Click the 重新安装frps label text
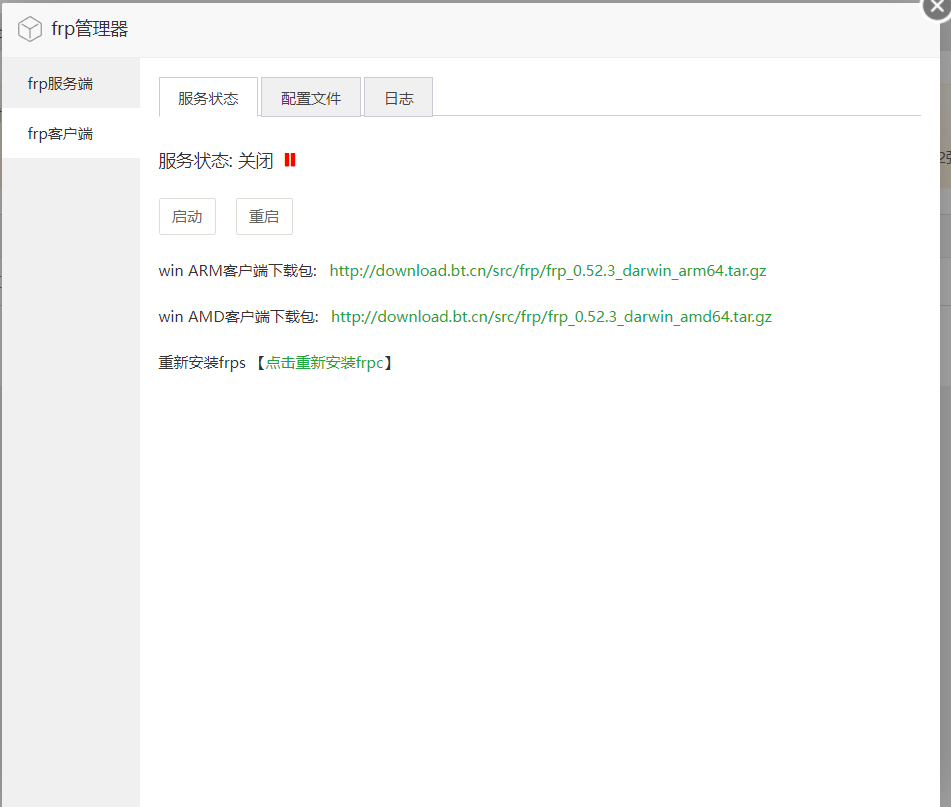 202,362
